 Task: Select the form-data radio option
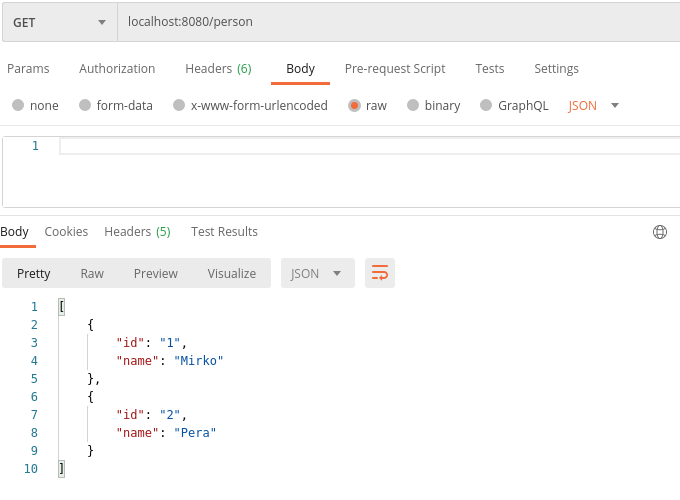[x=85, y=105]
